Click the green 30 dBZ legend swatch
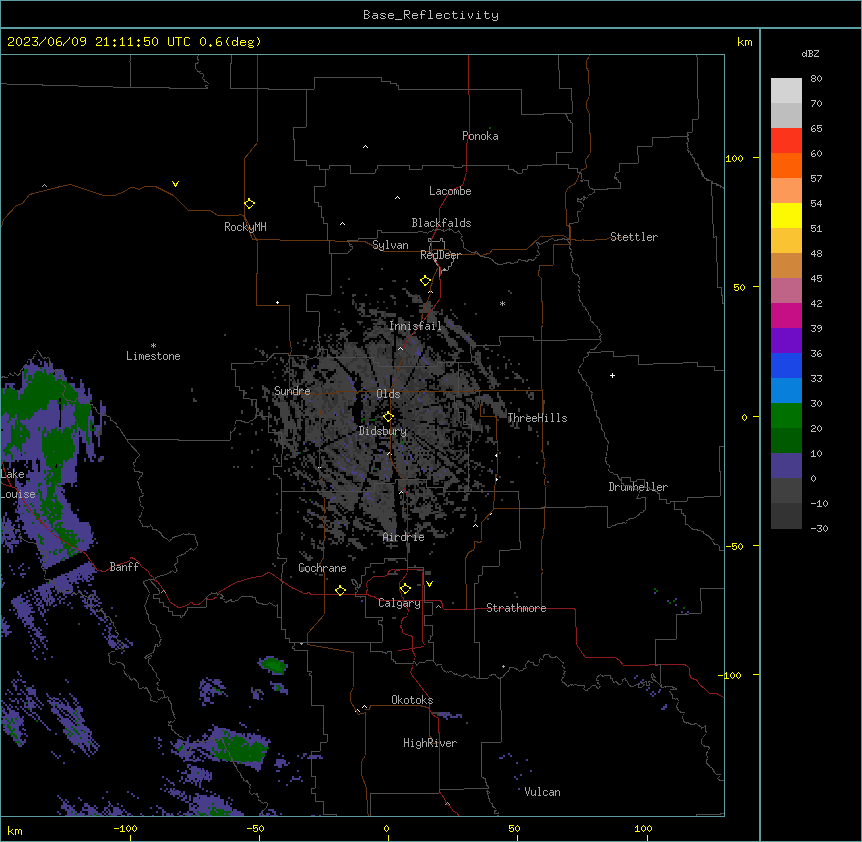862x842 pixels. coord(786,416)
